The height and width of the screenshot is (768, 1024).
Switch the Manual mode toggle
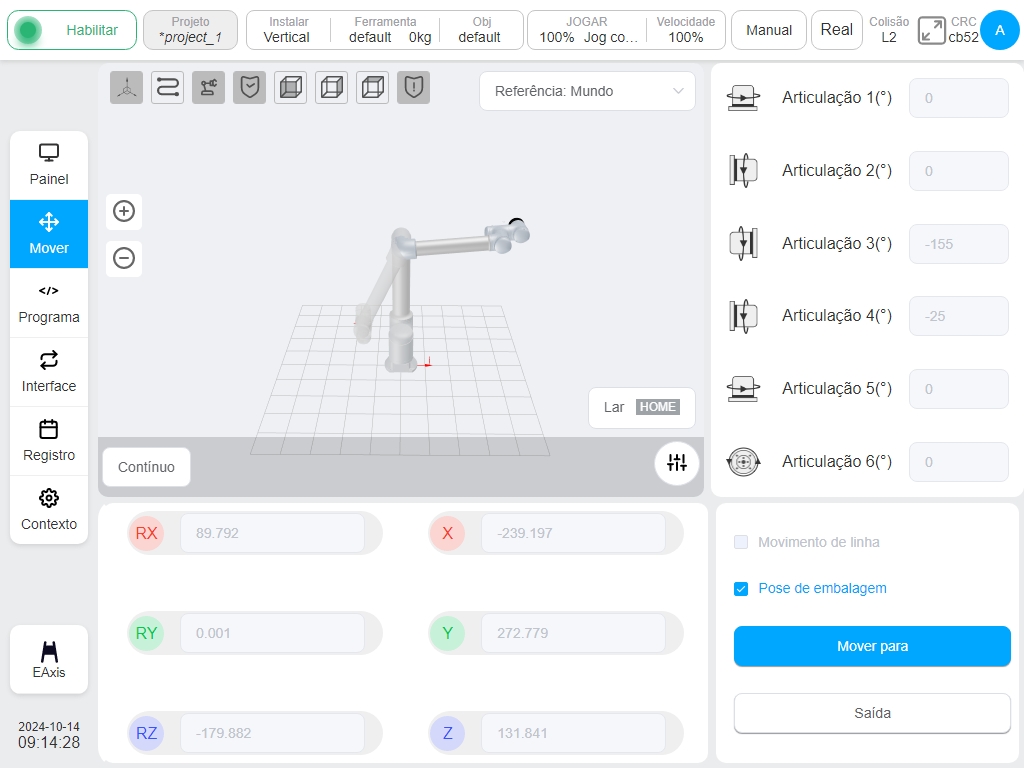point(769,30)
